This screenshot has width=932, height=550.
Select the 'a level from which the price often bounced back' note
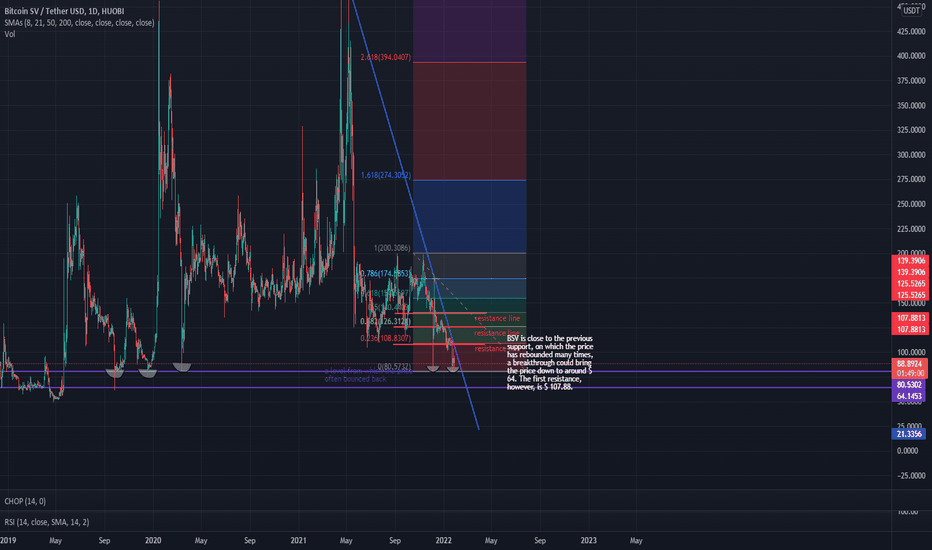coord(368,375)
